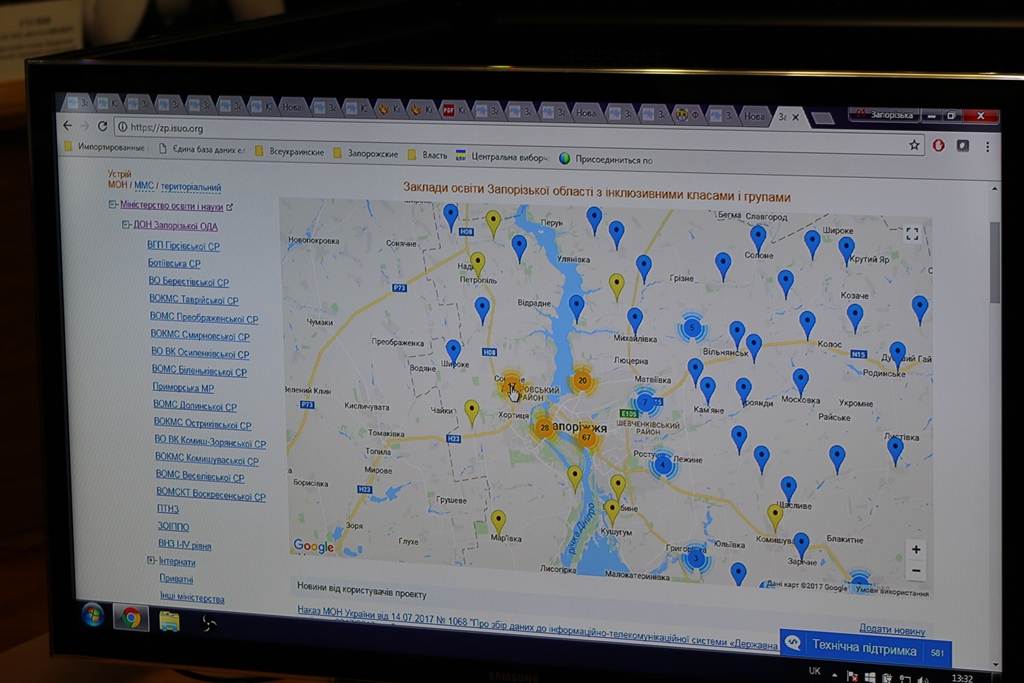Click the browser Back arrow

pyautogui.click(x=68, y=125)
